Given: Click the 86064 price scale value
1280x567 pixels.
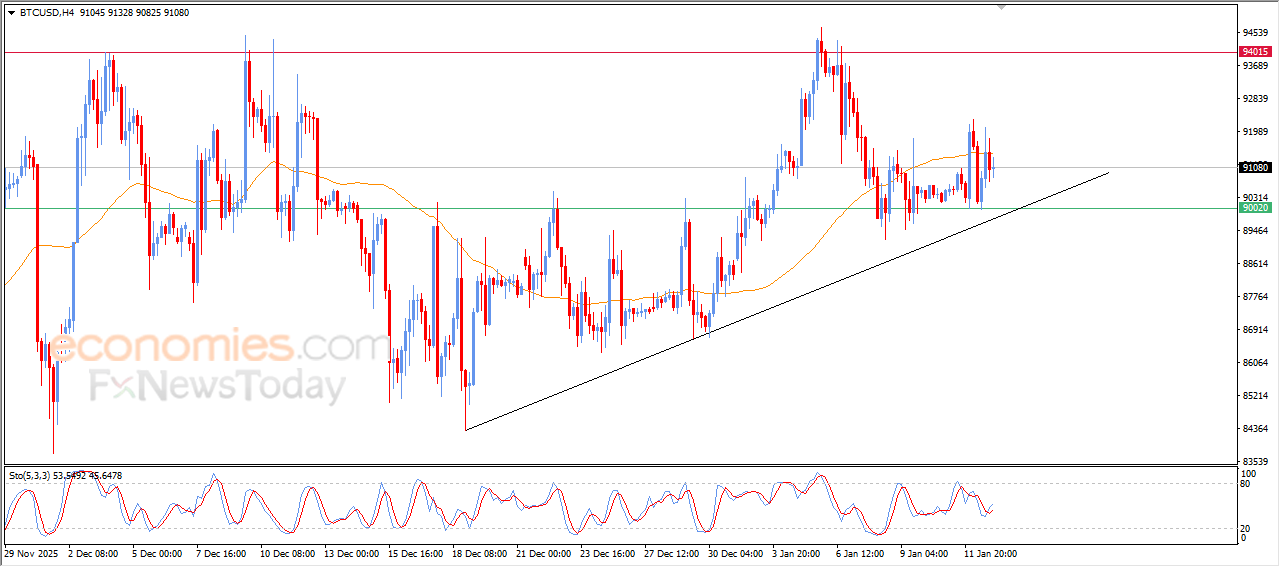Looking at the screenshot, I should tap(1255, 363).
